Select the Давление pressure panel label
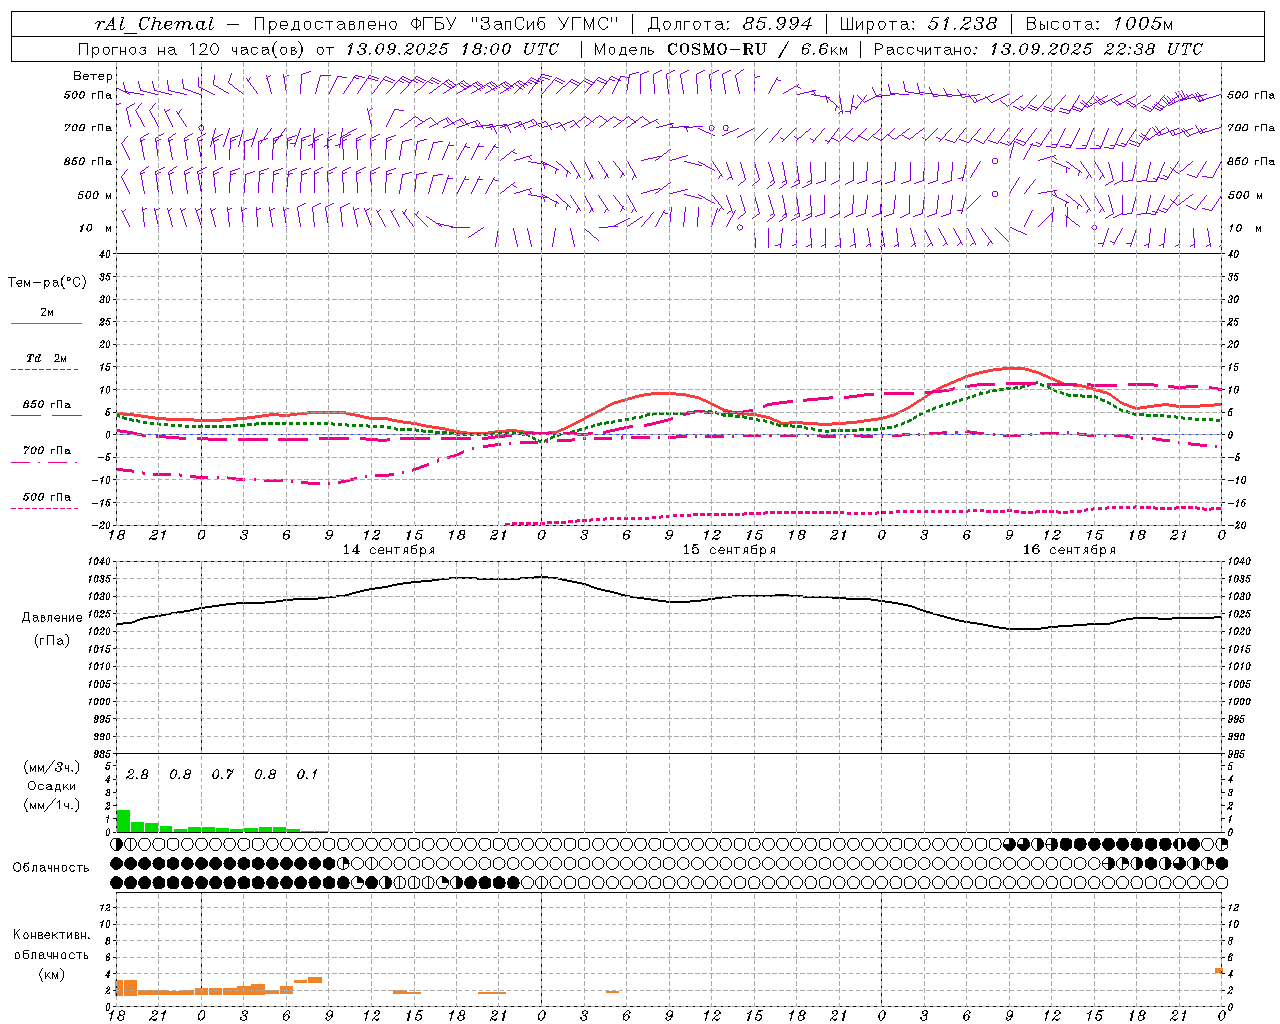Viewport: 1280px width, 1024px height. tap(52, 618)
